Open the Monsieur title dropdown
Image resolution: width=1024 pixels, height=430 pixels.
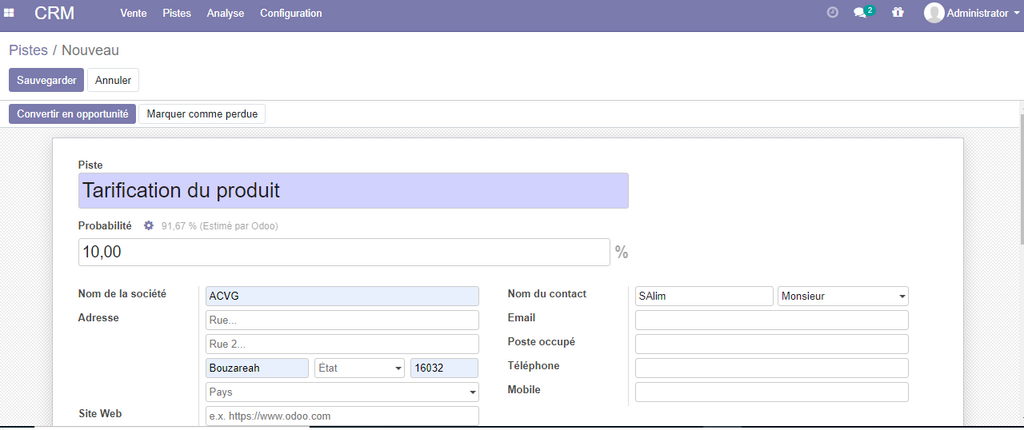point(842,296)
